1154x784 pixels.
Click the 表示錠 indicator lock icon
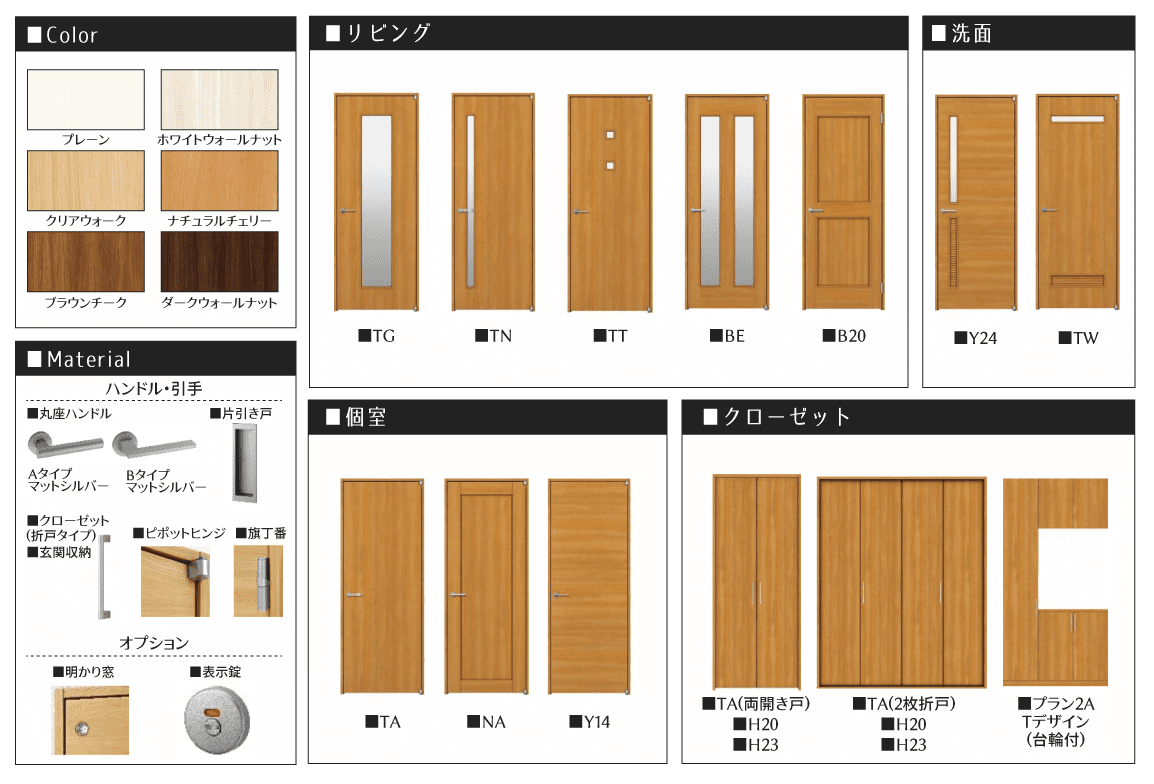click(x=217, y=721)
